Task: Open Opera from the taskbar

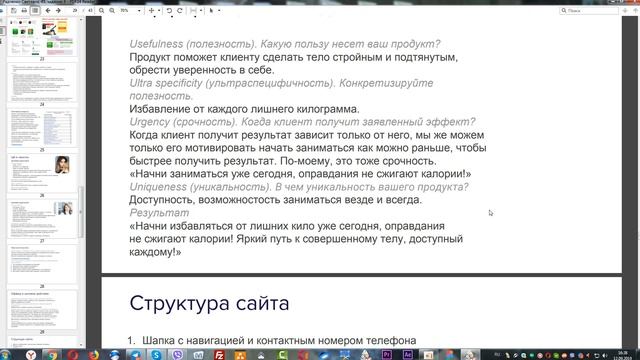Action: pos(73,355)
